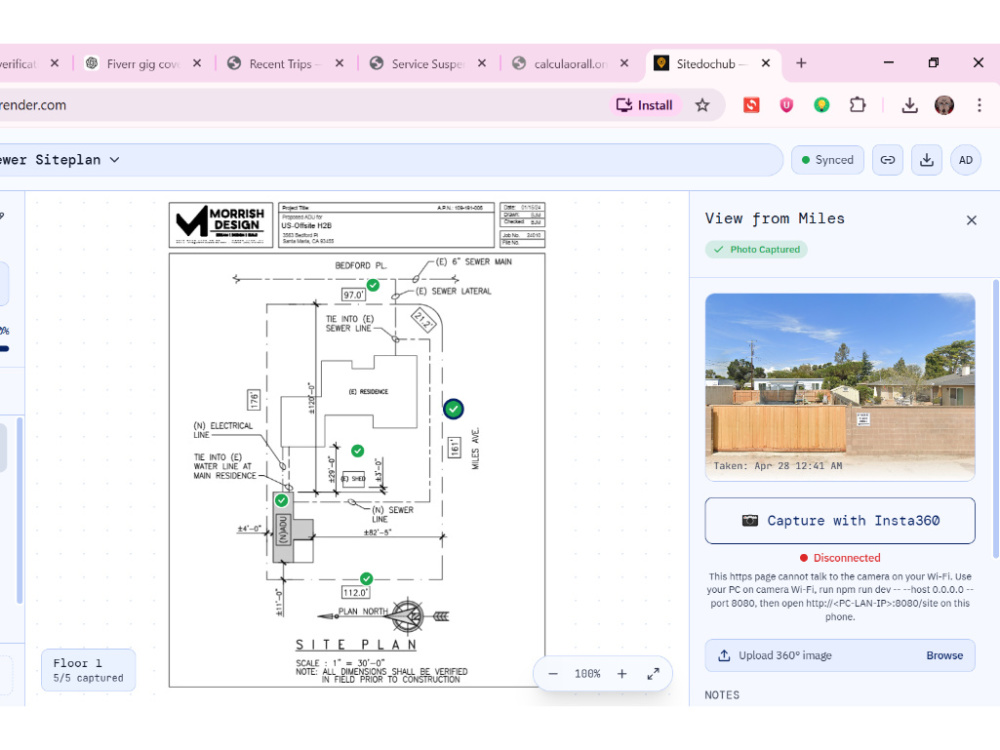Zoom in the site plan
The image size is (1000, 750).
point(622,673)
